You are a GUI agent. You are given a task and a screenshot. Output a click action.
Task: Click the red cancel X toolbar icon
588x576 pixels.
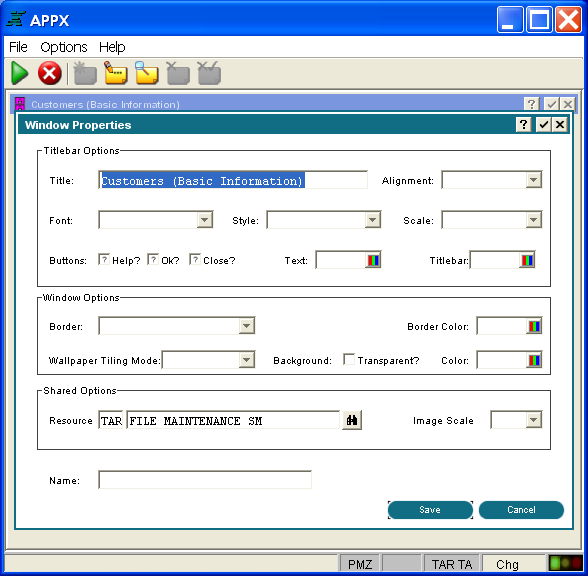click(x=50, y=73)
